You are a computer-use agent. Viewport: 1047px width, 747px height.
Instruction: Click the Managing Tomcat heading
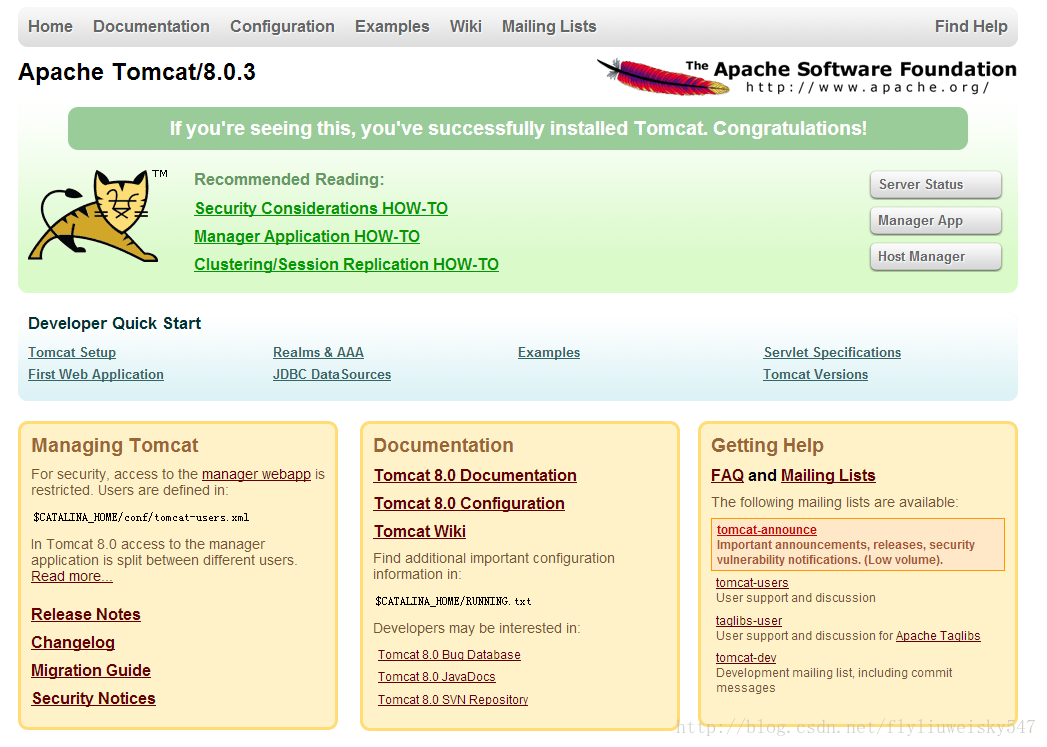pos(115,445)
